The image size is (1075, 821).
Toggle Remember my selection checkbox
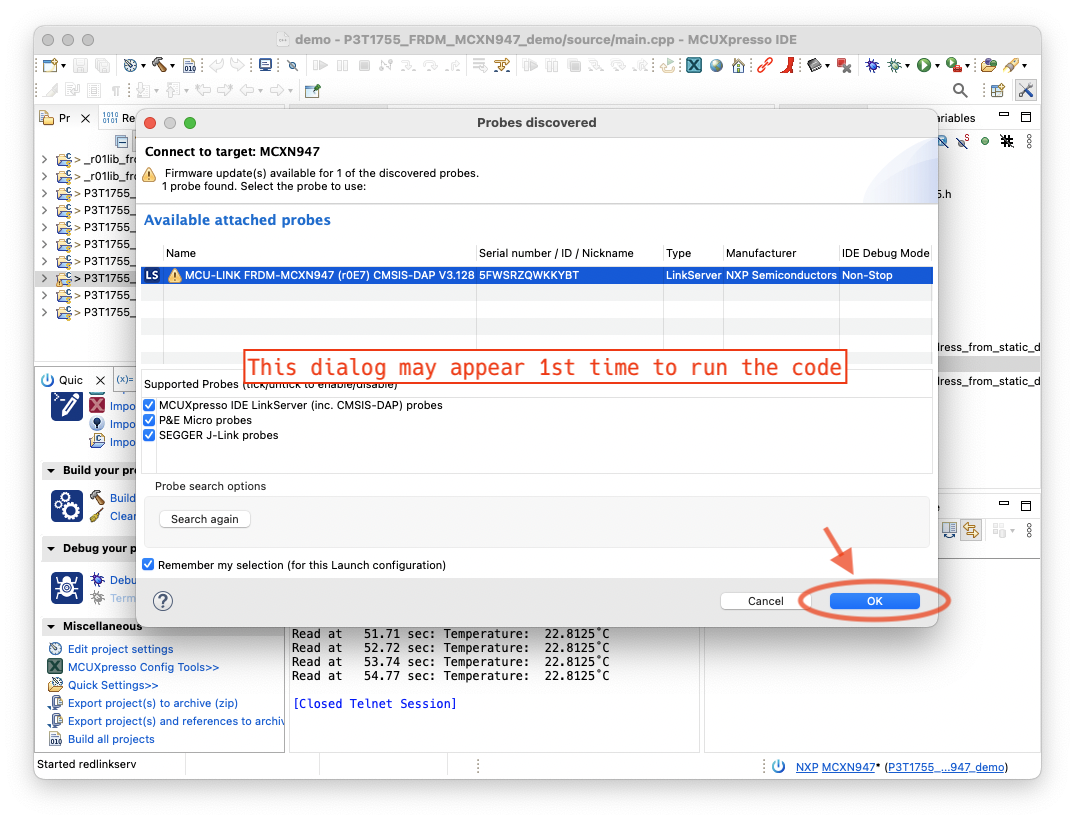pyautogui.click(x=148, y=565)
